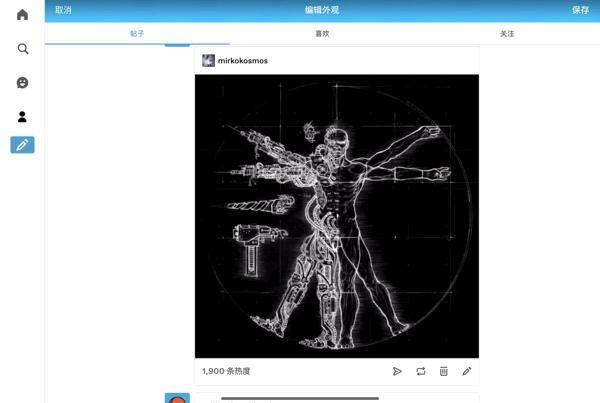
Task: Reblog the mirkokosmos post
Action: pyautogui.click(x=421, y=371)
